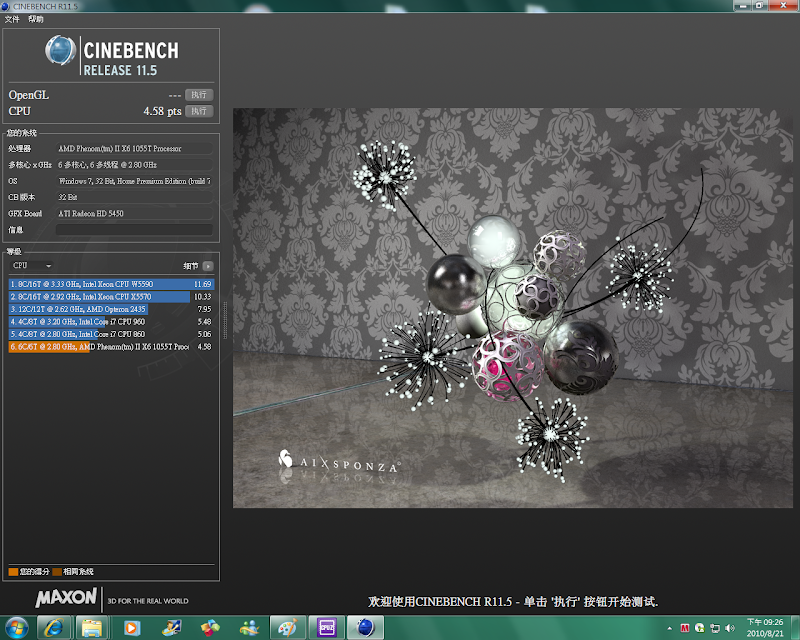
Task: Open the CPU ranking type dropdown
Action: pyautogui.click(x=32, y=265)
